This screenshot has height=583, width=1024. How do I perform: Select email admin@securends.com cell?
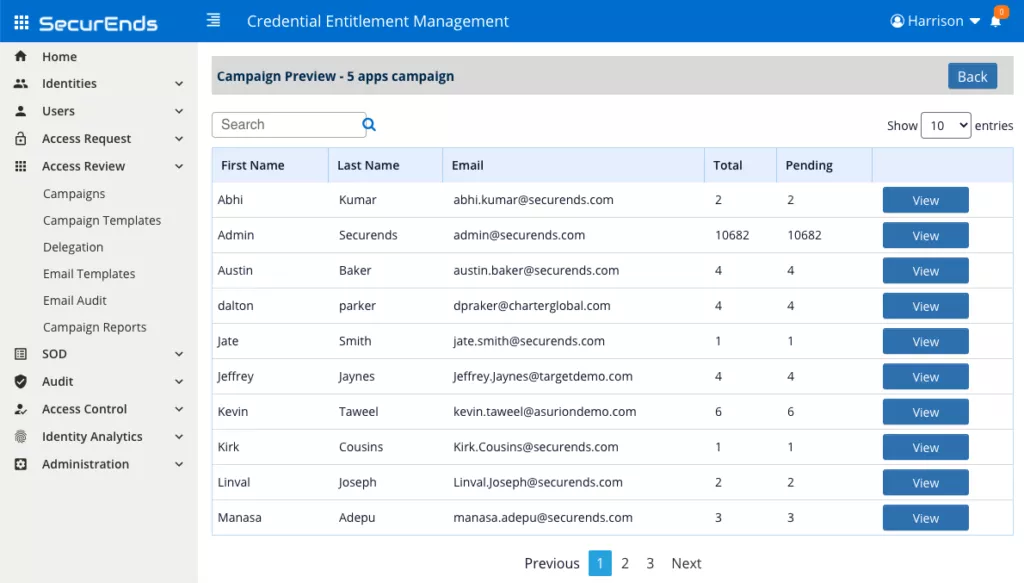pos(519,235)
